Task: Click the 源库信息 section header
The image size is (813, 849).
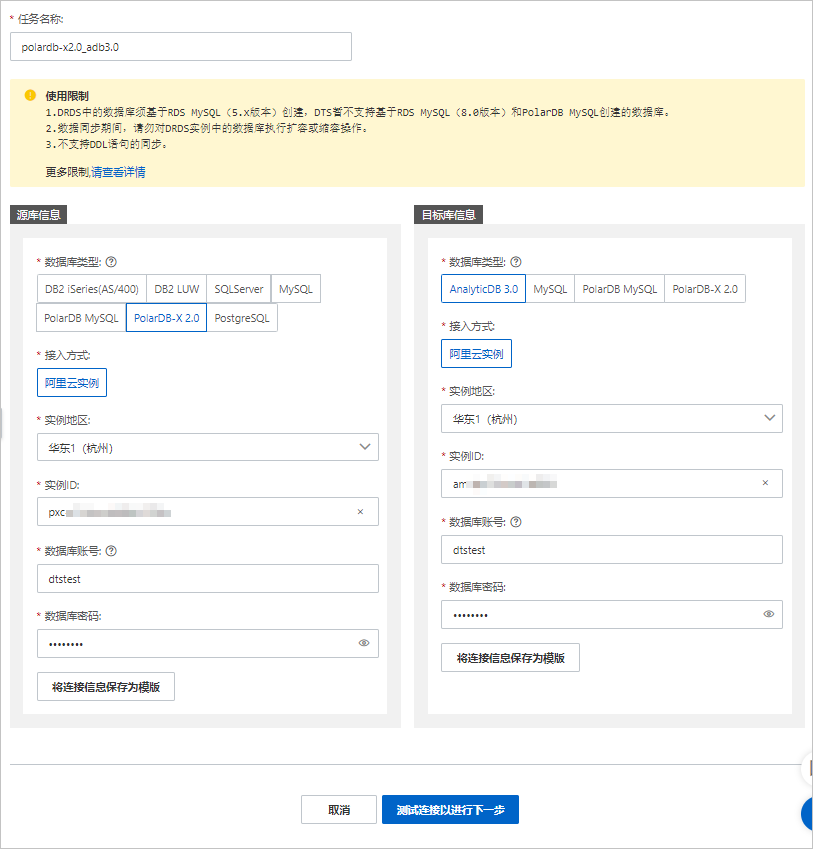Action: pos(38,214)
